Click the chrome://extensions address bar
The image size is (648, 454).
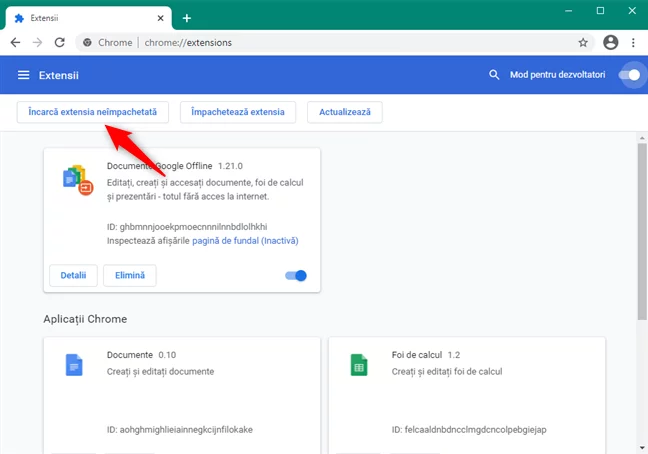335,43
